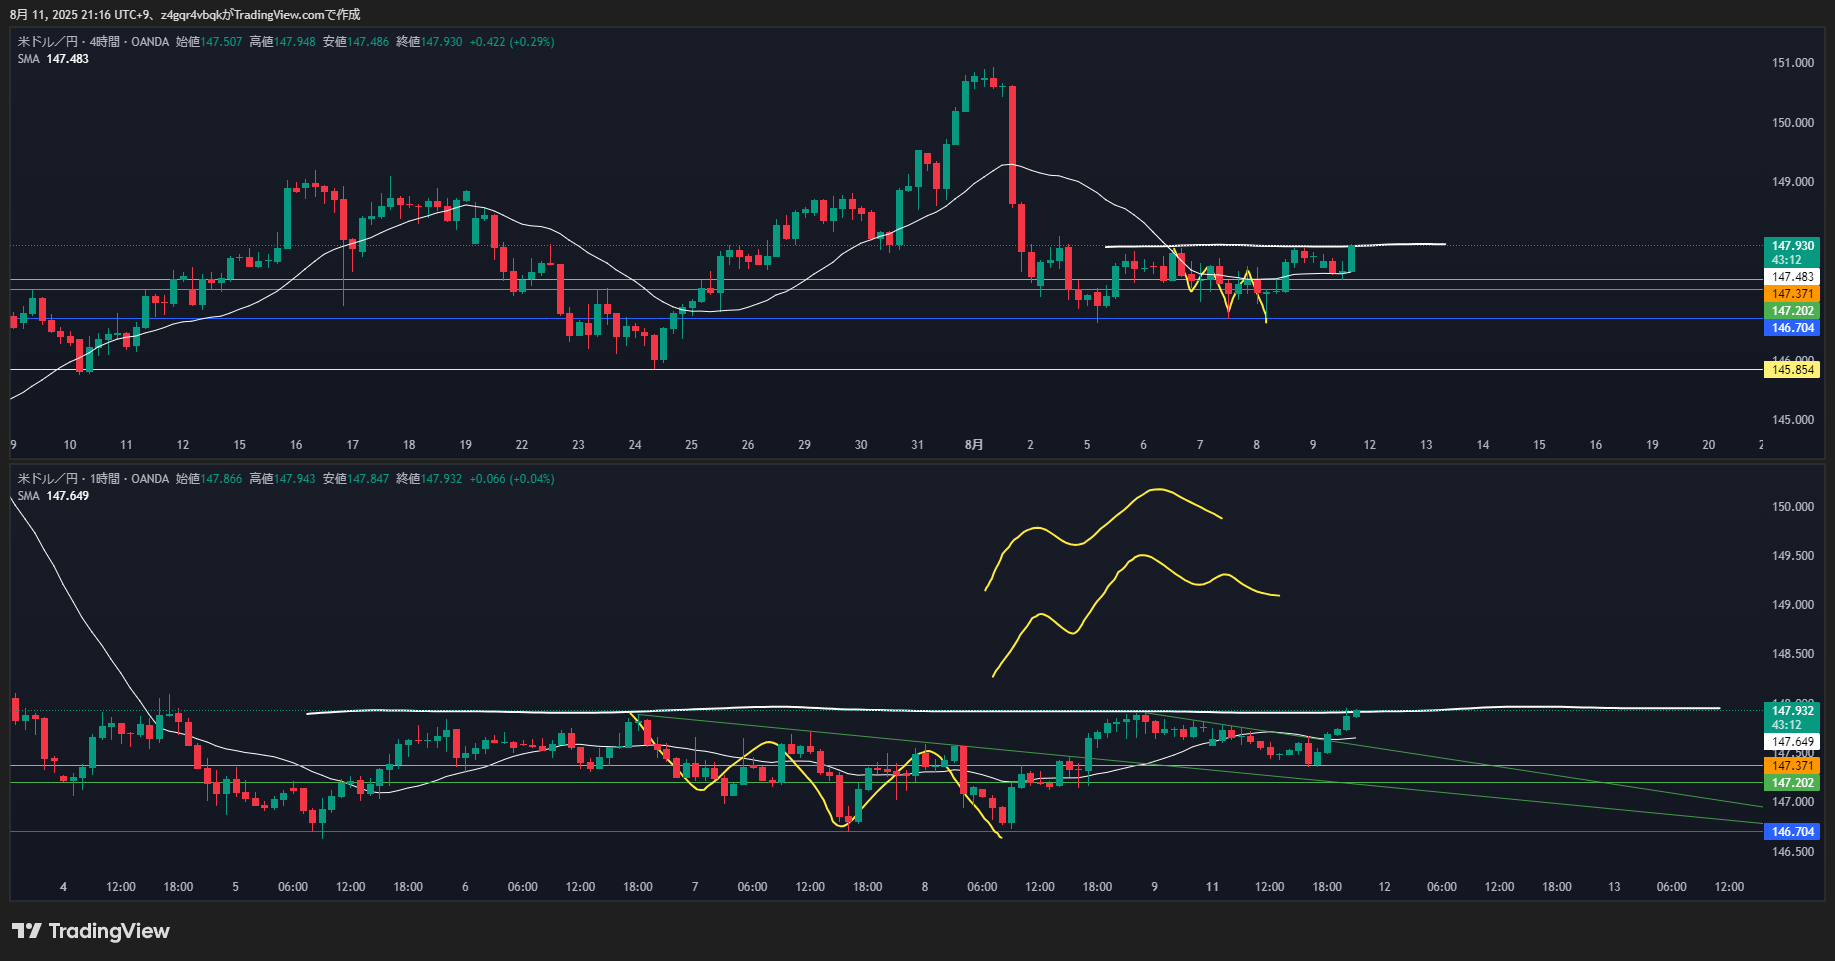Click 始値147.866 open value in bottom legend

(209, 479)
